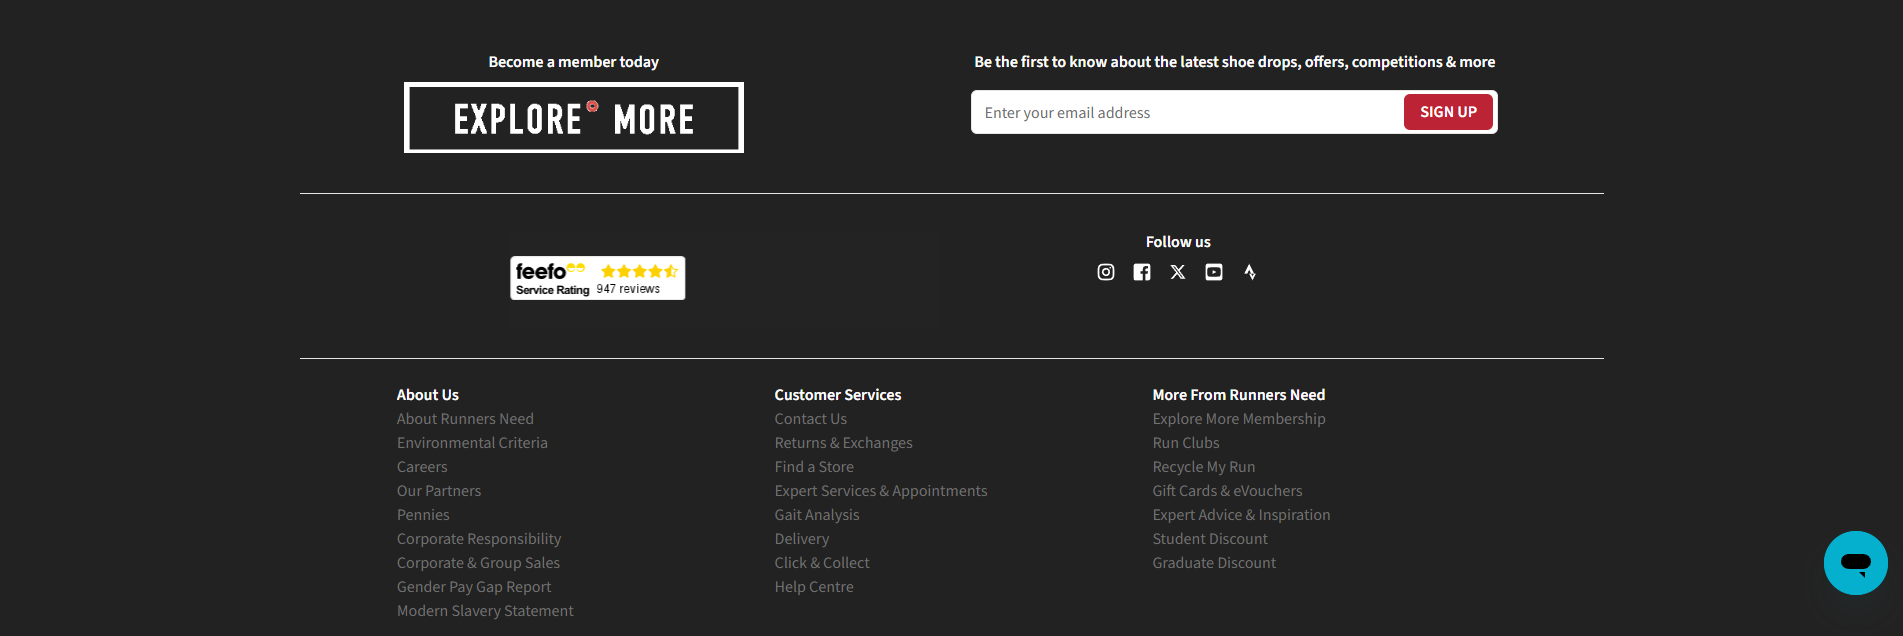Open About Runners Need link
Viewport: 1903px width, 636px height.
point(465,419)
